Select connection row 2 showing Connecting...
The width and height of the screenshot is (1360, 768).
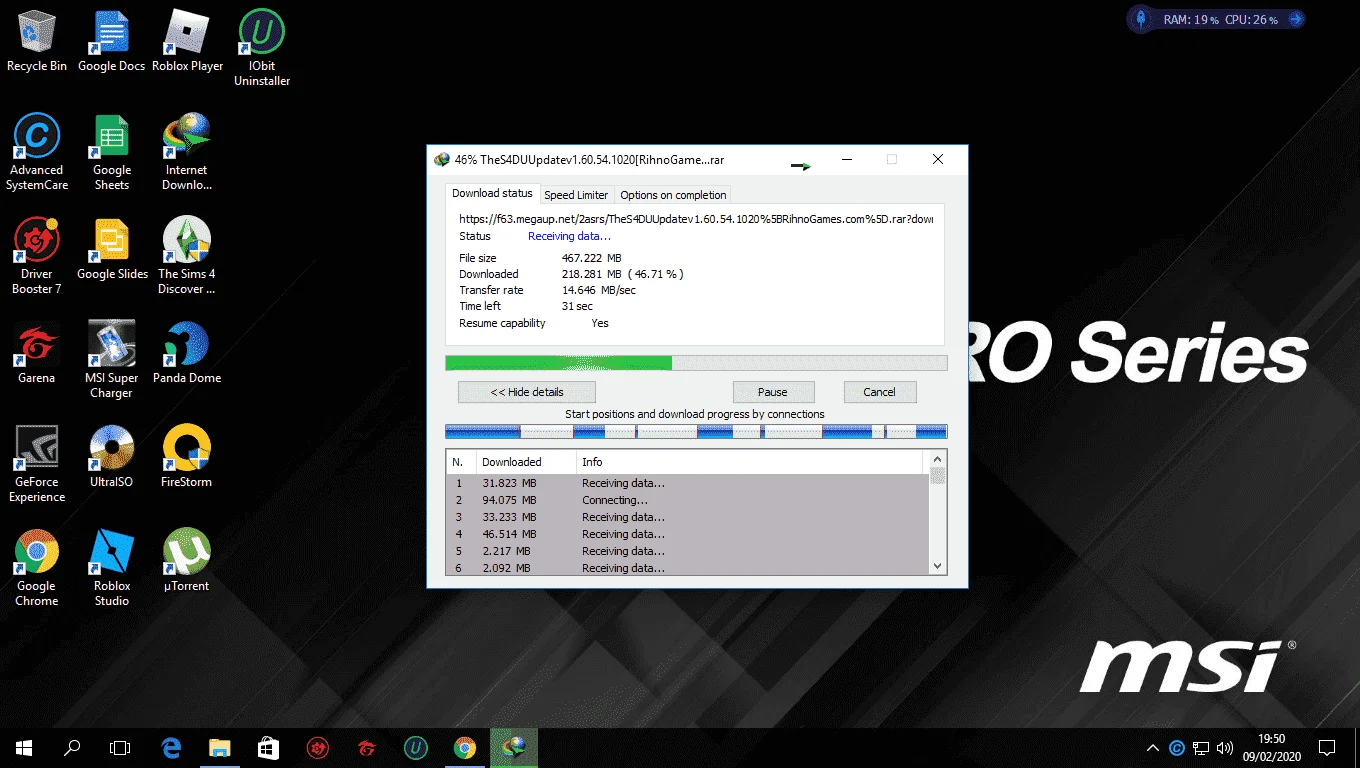(688, 500)
